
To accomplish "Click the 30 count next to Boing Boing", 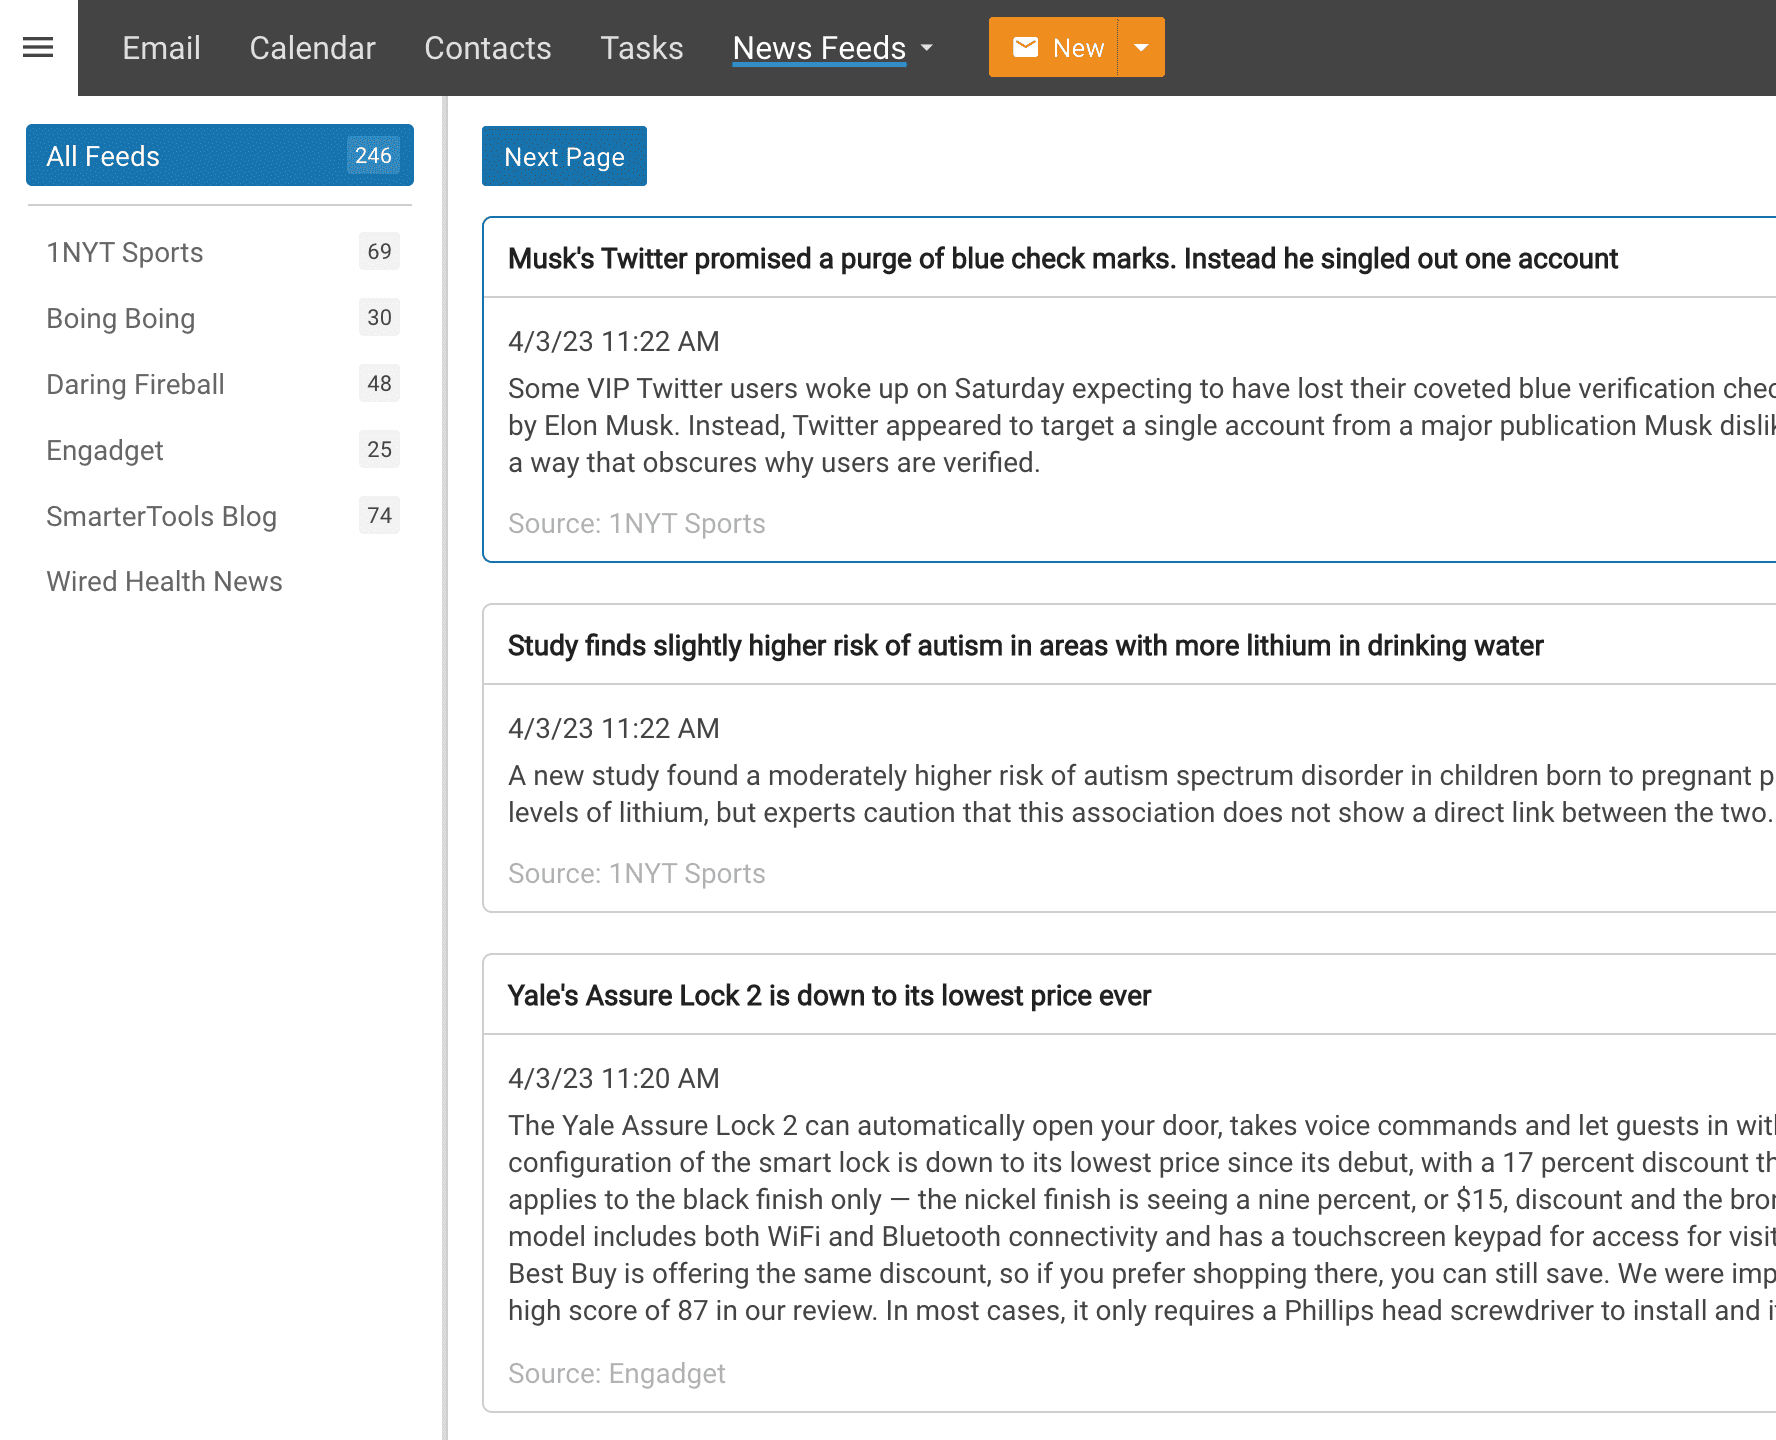I will tap(379, 317).
